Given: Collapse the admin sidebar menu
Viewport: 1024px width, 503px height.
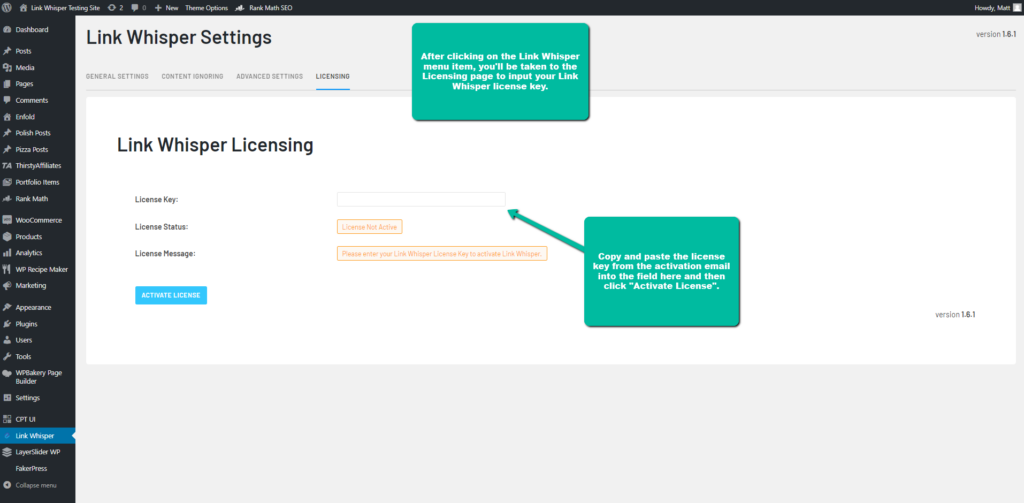Looking at the screenshot, I should (x=30, y=485).
